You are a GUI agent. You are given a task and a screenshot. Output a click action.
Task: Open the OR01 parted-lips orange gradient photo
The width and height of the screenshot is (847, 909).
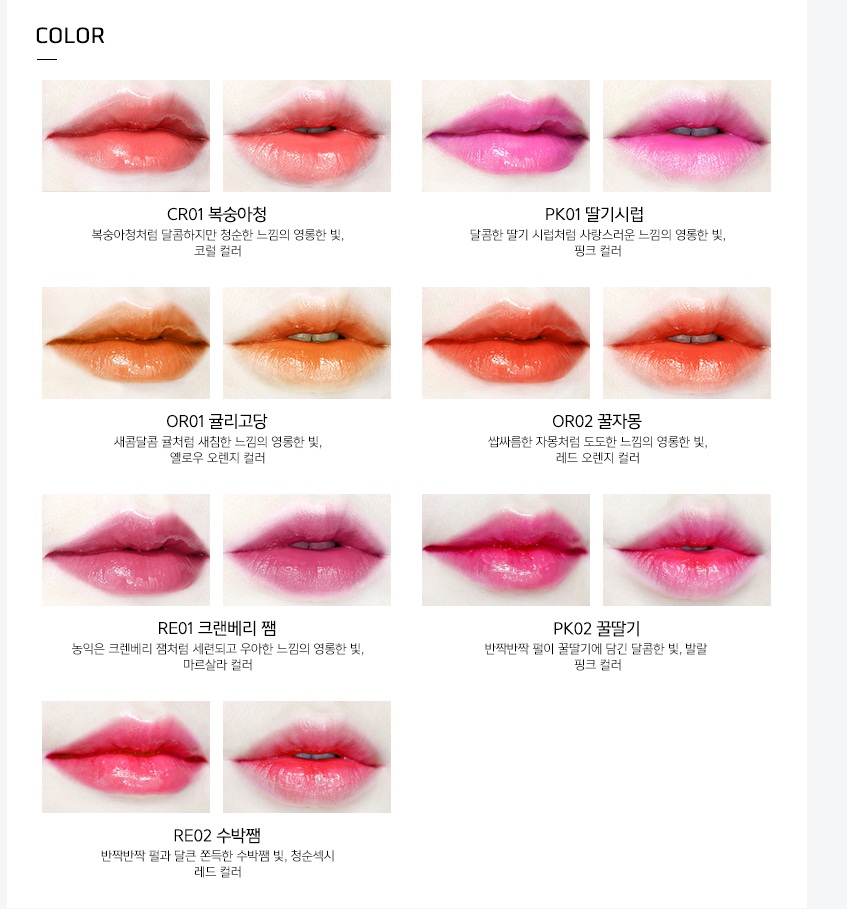point(307,343)
